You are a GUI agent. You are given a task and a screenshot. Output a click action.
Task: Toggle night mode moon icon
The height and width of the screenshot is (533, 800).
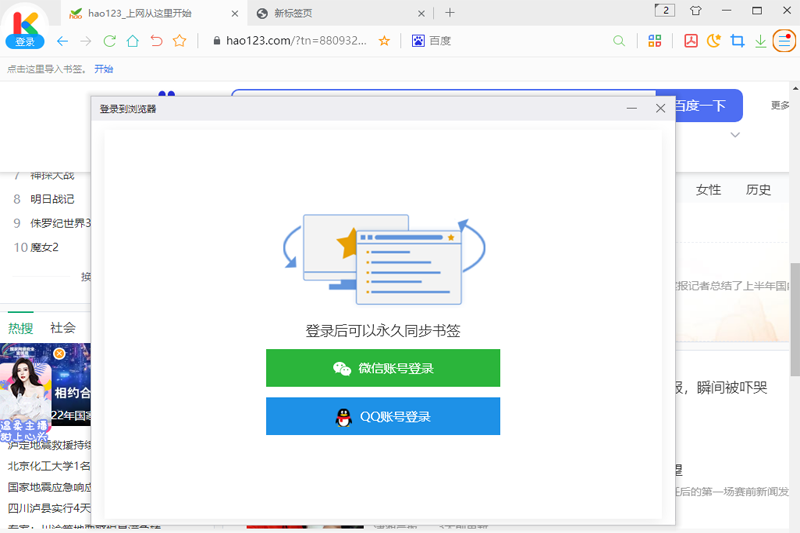(714, 41)
